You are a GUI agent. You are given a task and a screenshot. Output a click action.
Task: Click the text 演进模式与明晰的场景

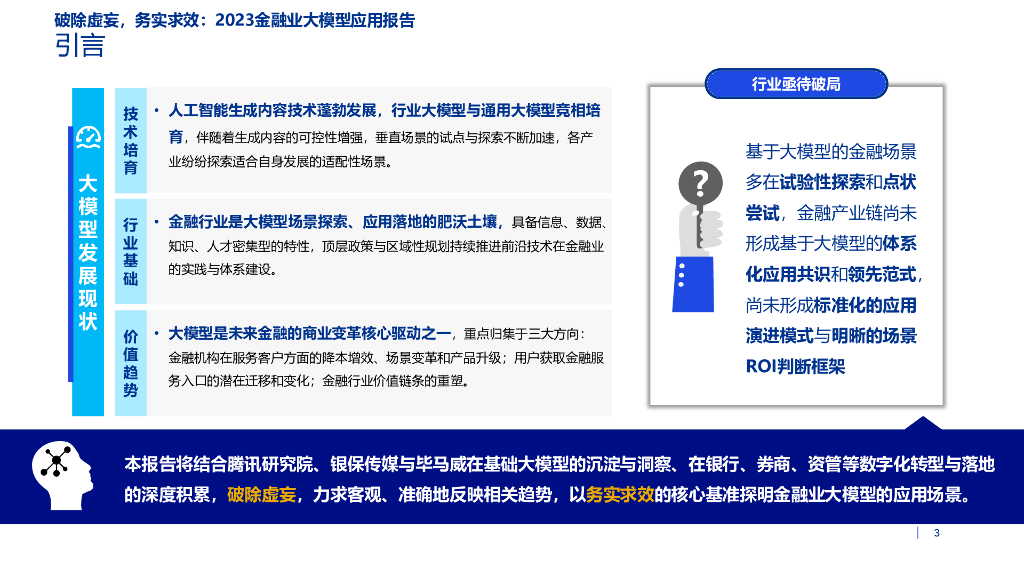pos(831,336)
